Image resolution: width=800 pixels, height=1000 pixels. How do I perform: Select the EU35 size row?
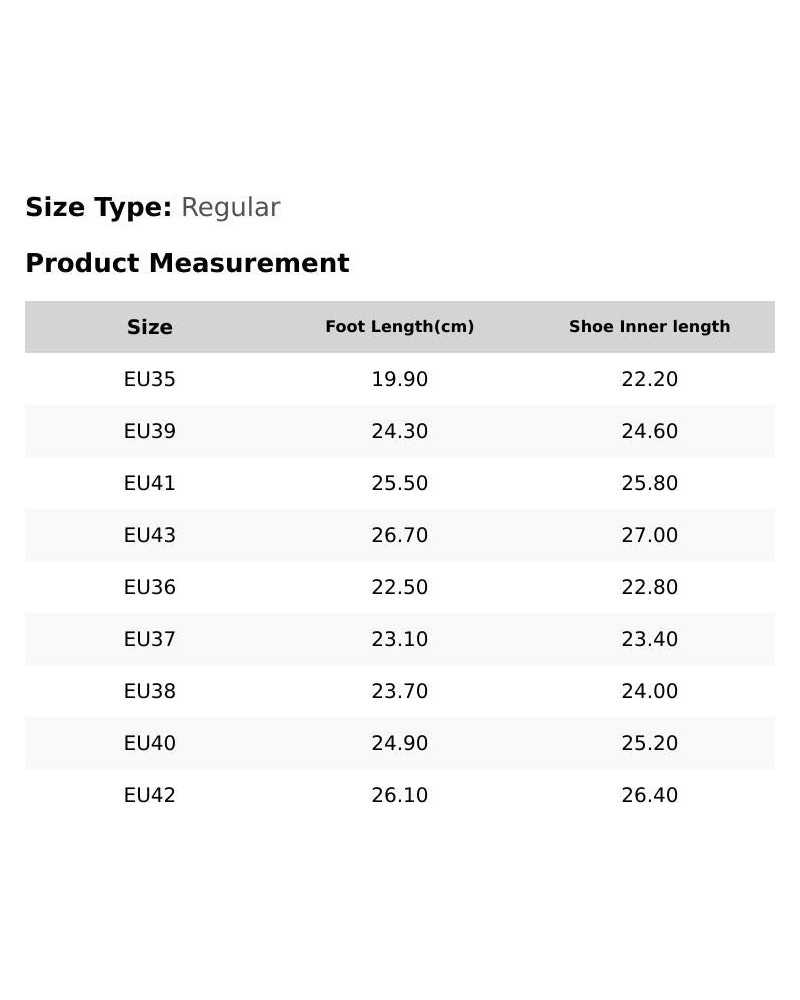click(400, 379)
